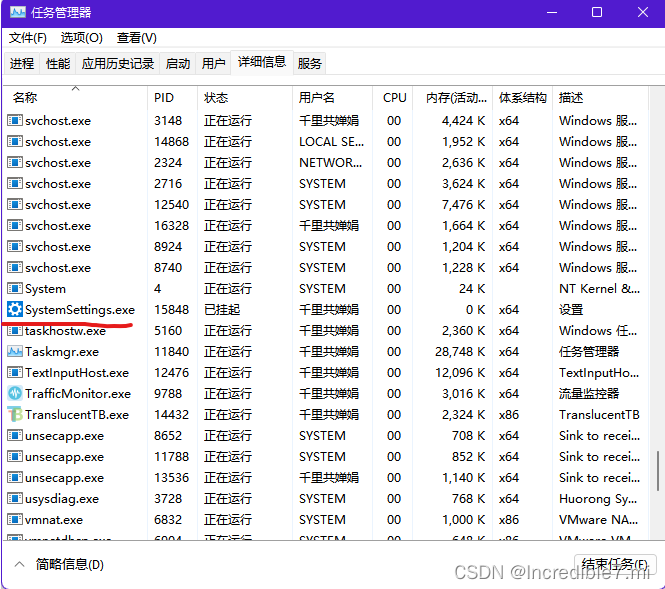This screenshot has height=589, width=665.
Task: Open the 查看(V) menu
Action: [x=137, y=38]
